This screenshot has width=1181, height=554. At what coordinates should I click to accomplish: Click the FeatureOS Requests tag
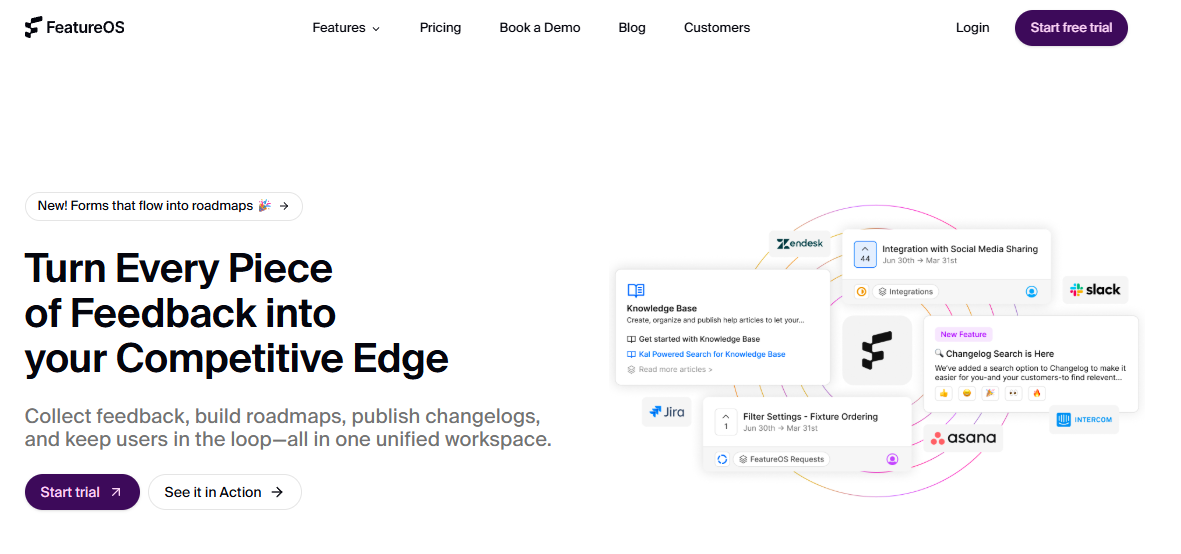click(781, 459)
